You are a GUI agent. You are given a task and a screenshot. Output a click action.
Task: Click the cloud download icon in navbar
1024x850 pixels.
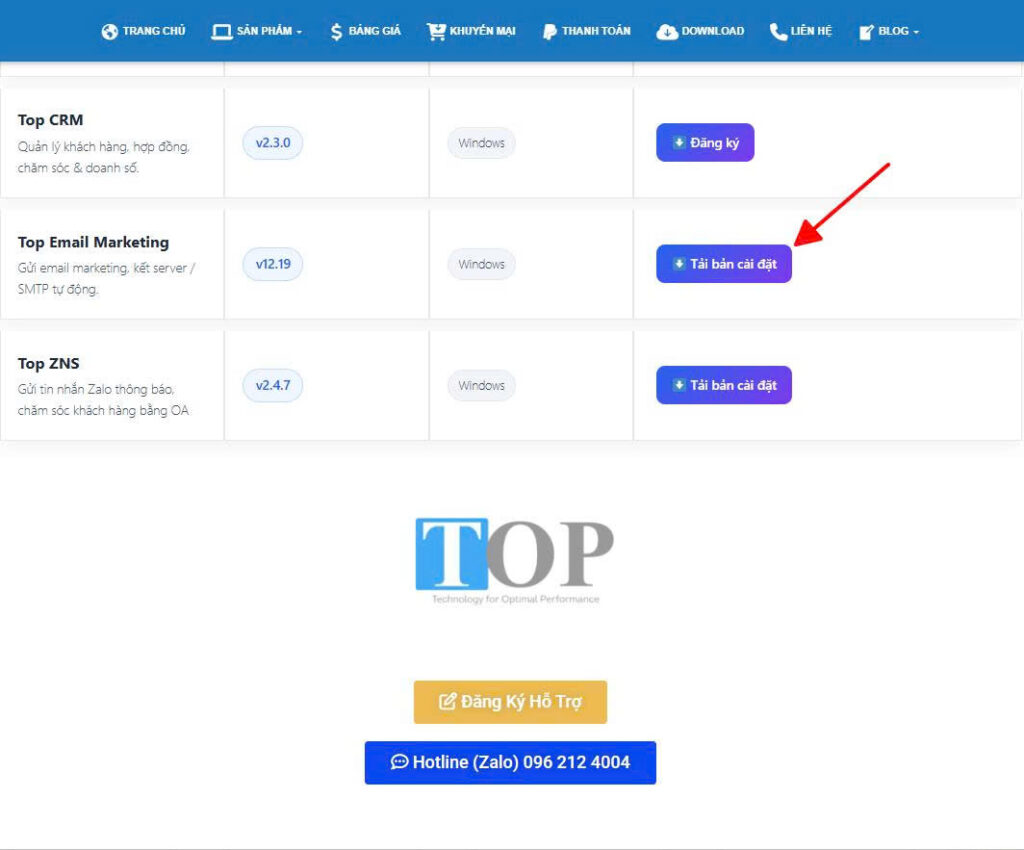click(x=667, y=31)
